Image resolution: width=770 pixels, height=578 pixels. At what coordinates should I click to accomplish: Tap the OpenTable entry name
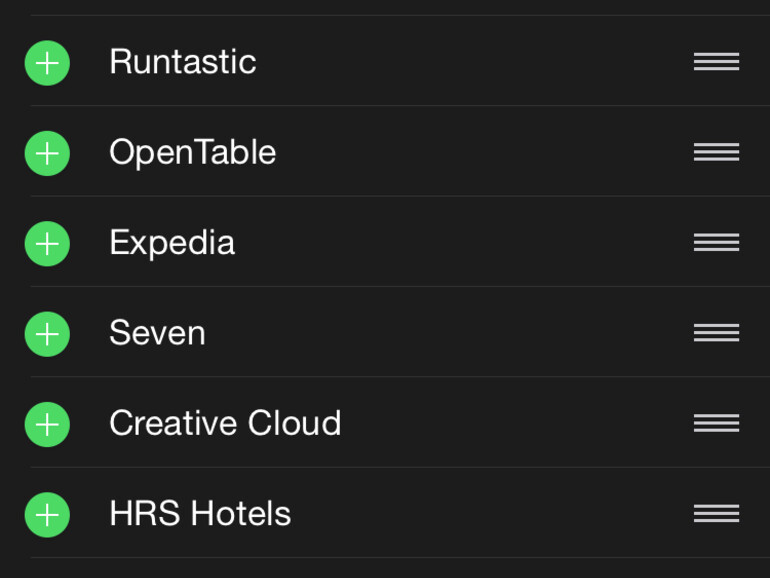pos(192,152)
